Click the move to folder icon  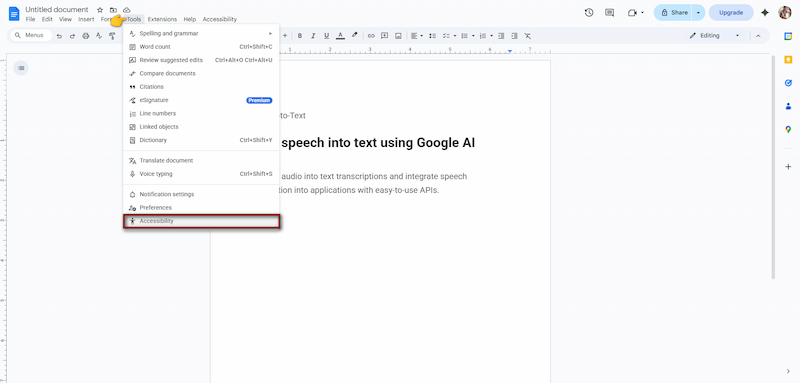tap(113, 10)
